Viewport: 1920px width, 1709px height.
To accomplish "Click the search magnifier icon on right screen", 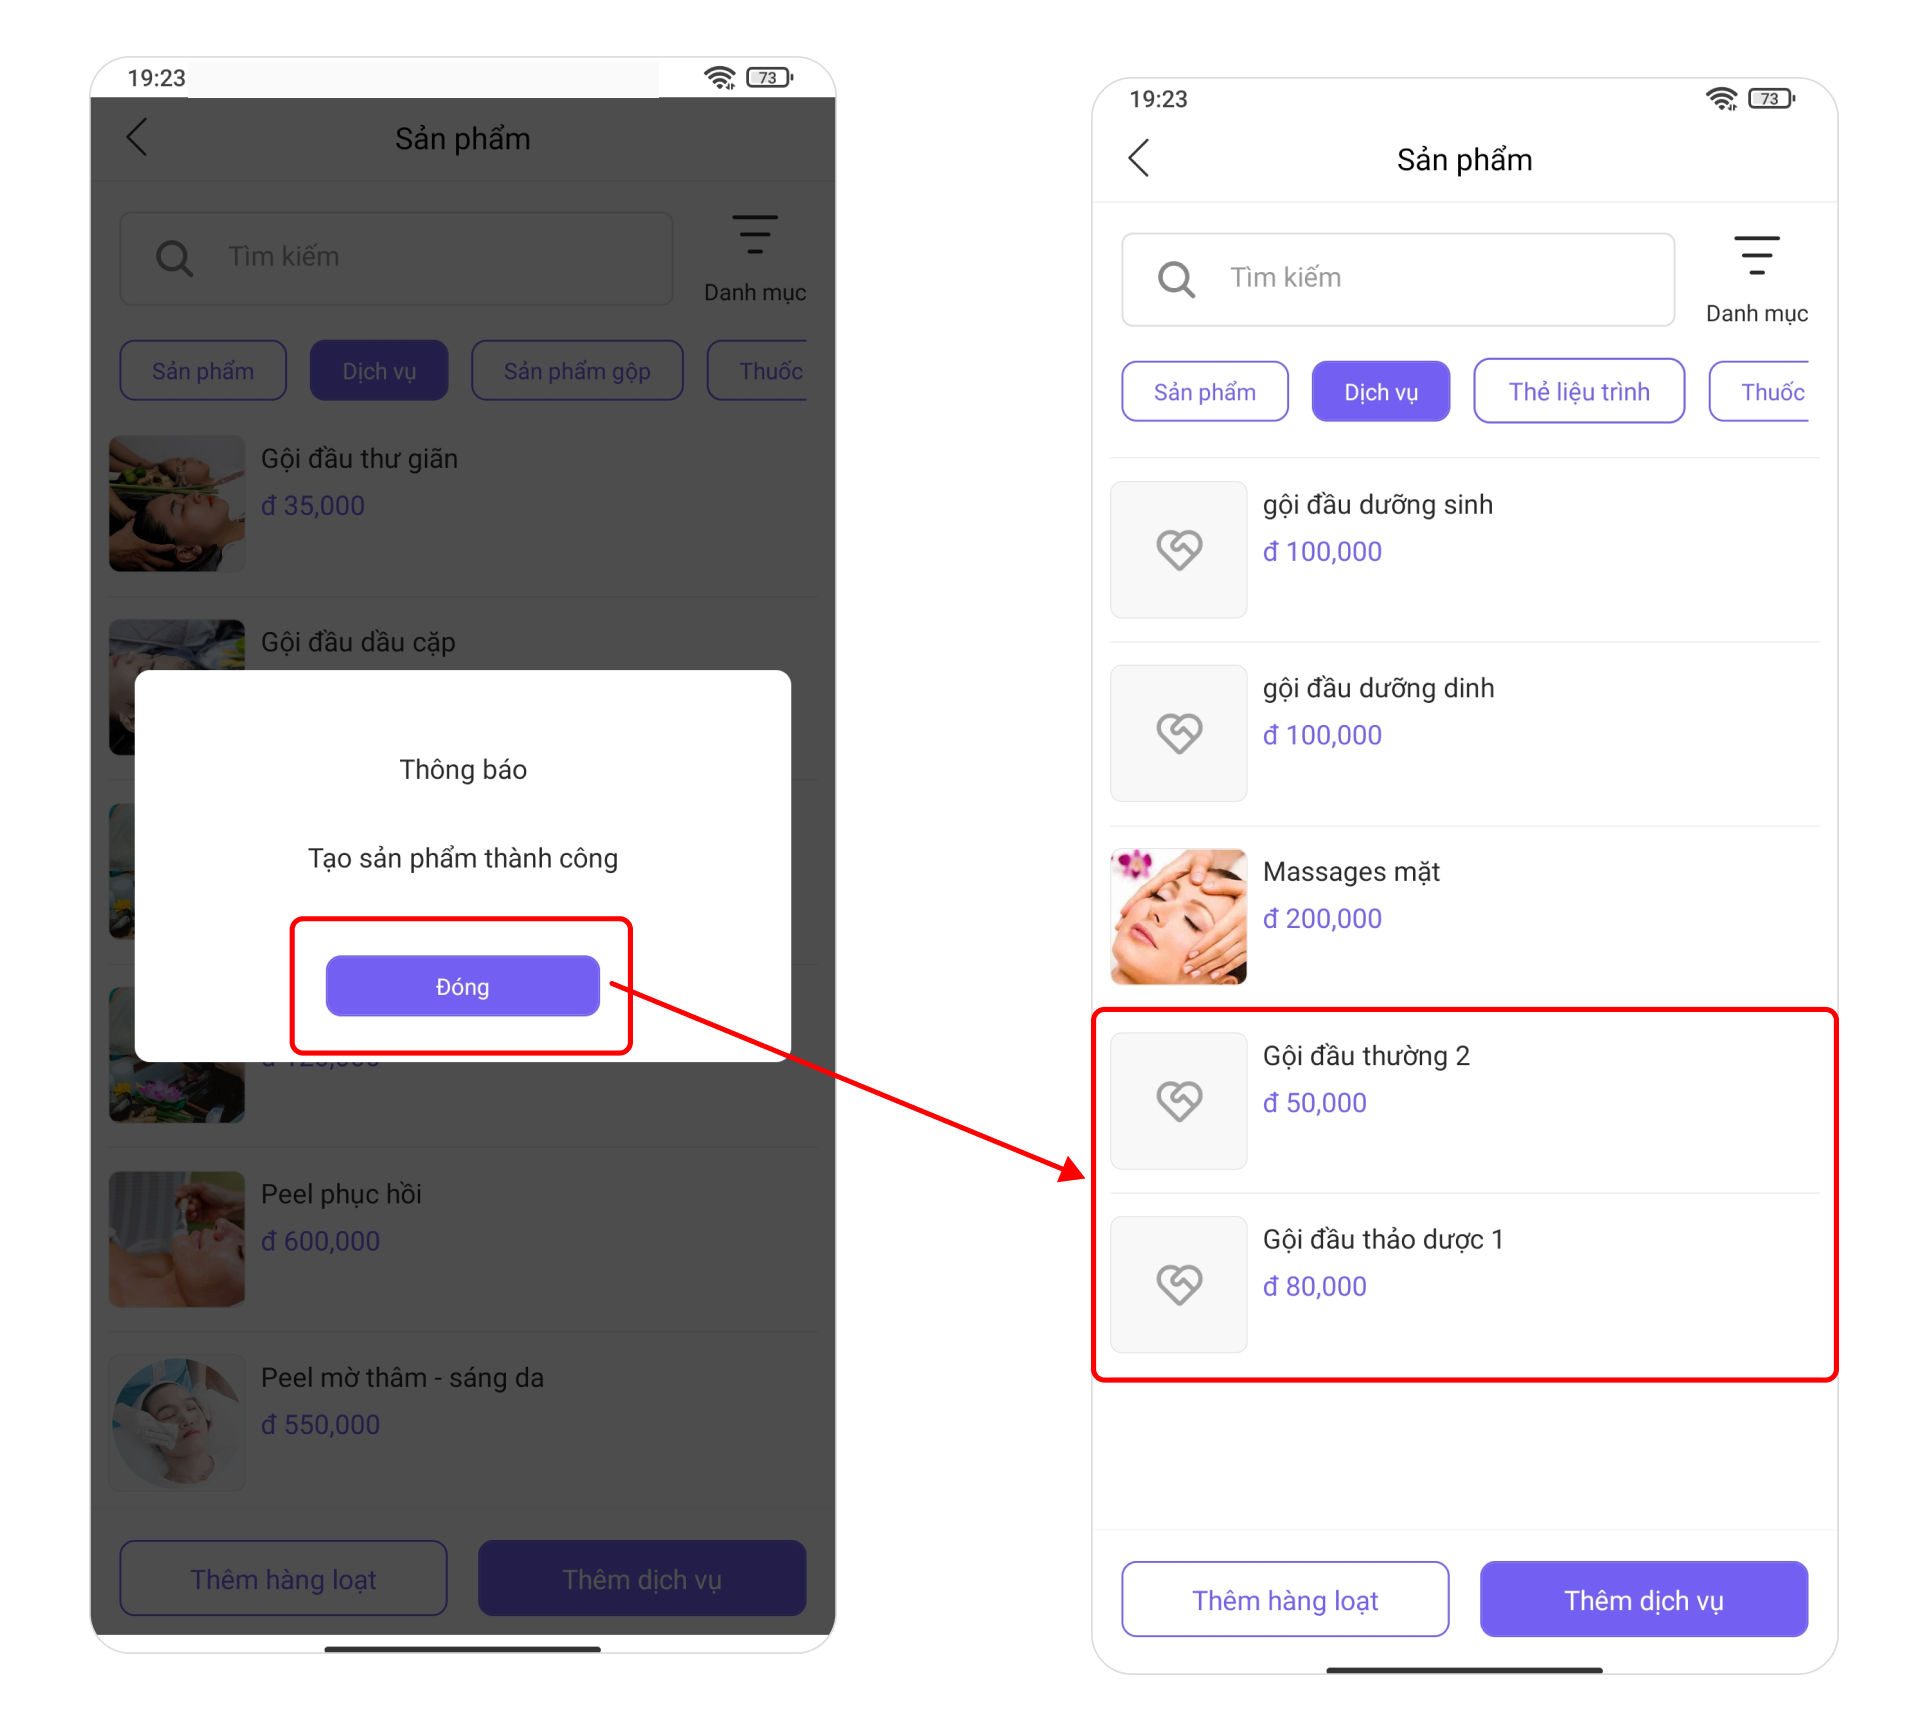I will [x=1176, y=279].
